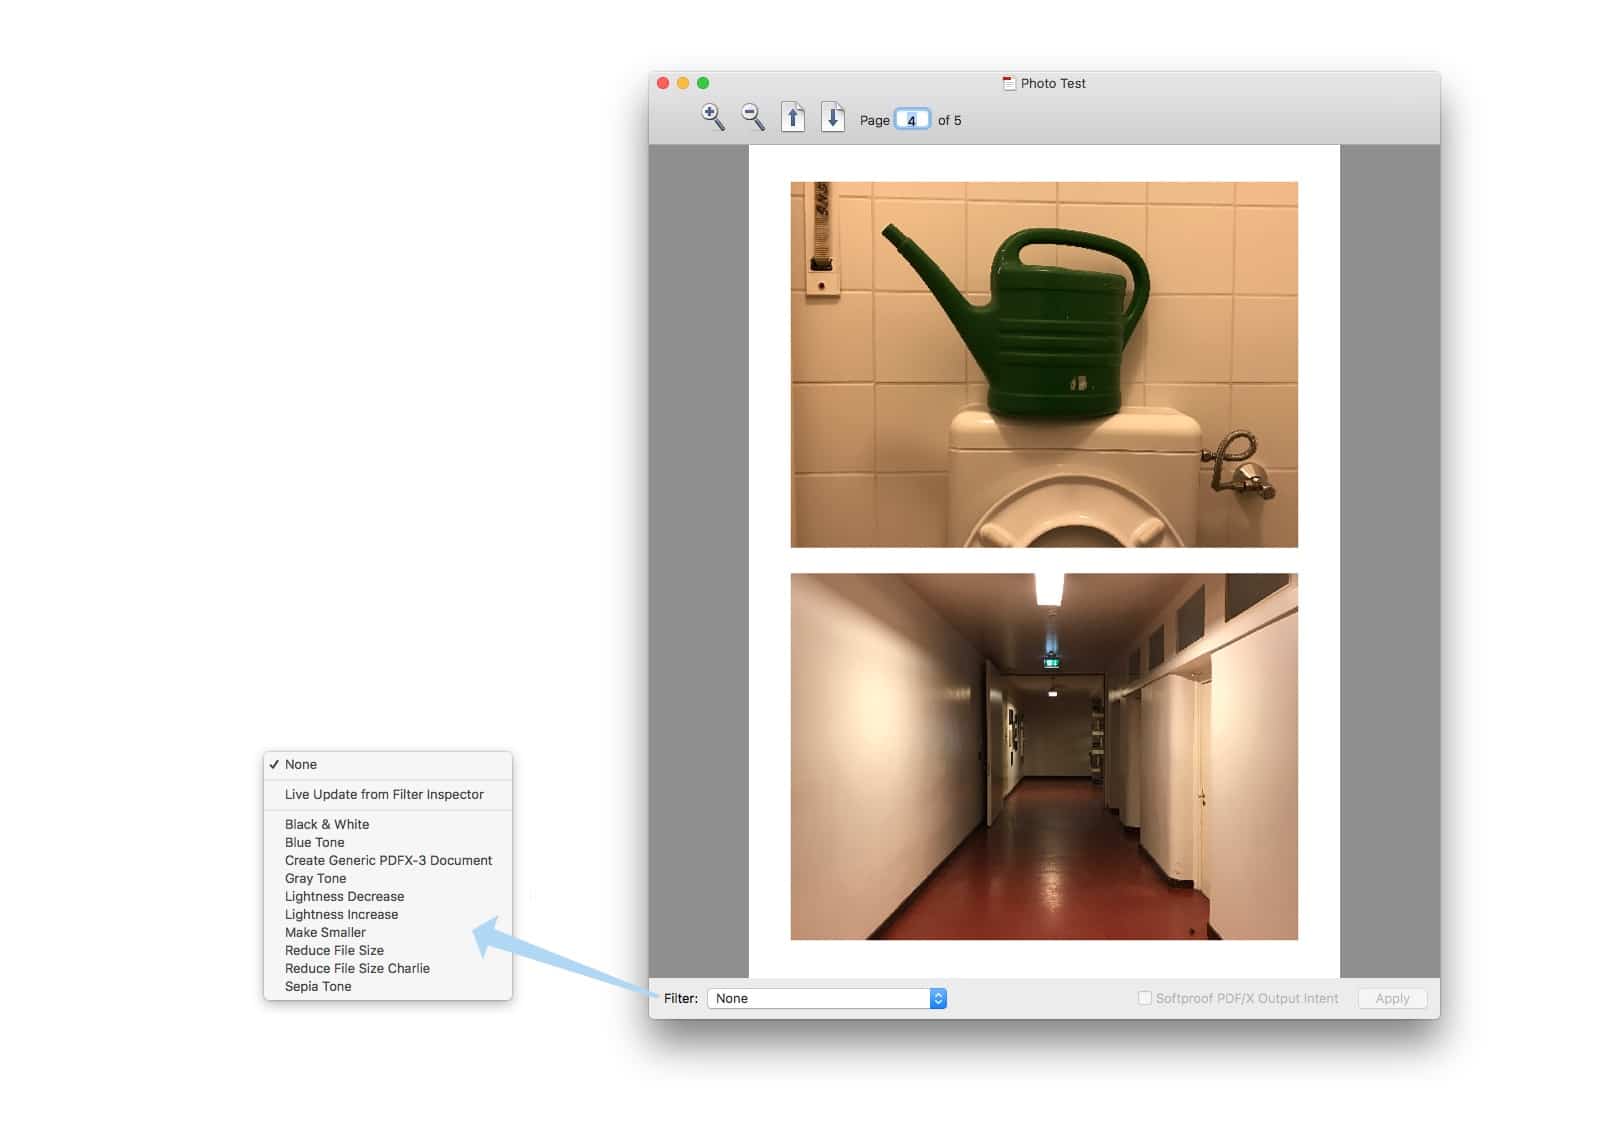Click the green watering can photo
Screen dimensions: 1600x1139
[1044, 364]
